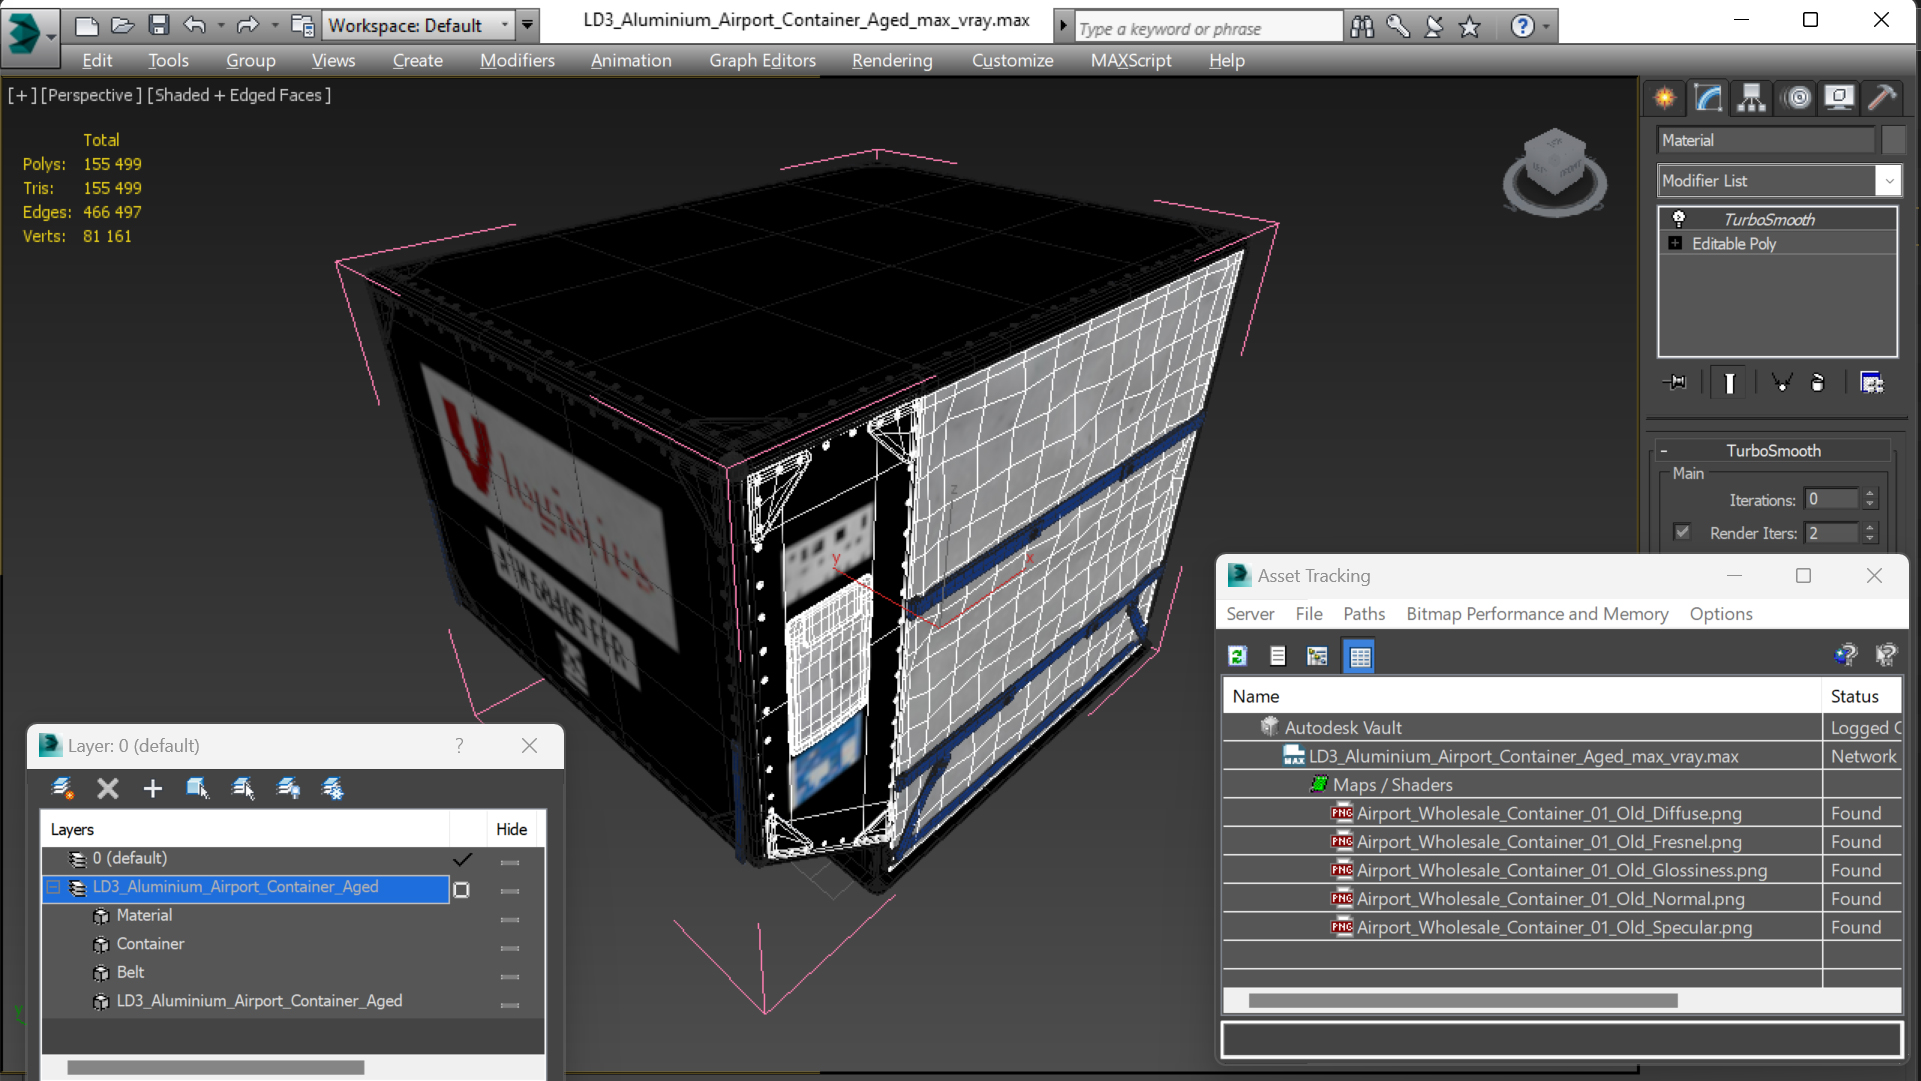
Task: Click the keyword search input field
Action: (1208, 28)
